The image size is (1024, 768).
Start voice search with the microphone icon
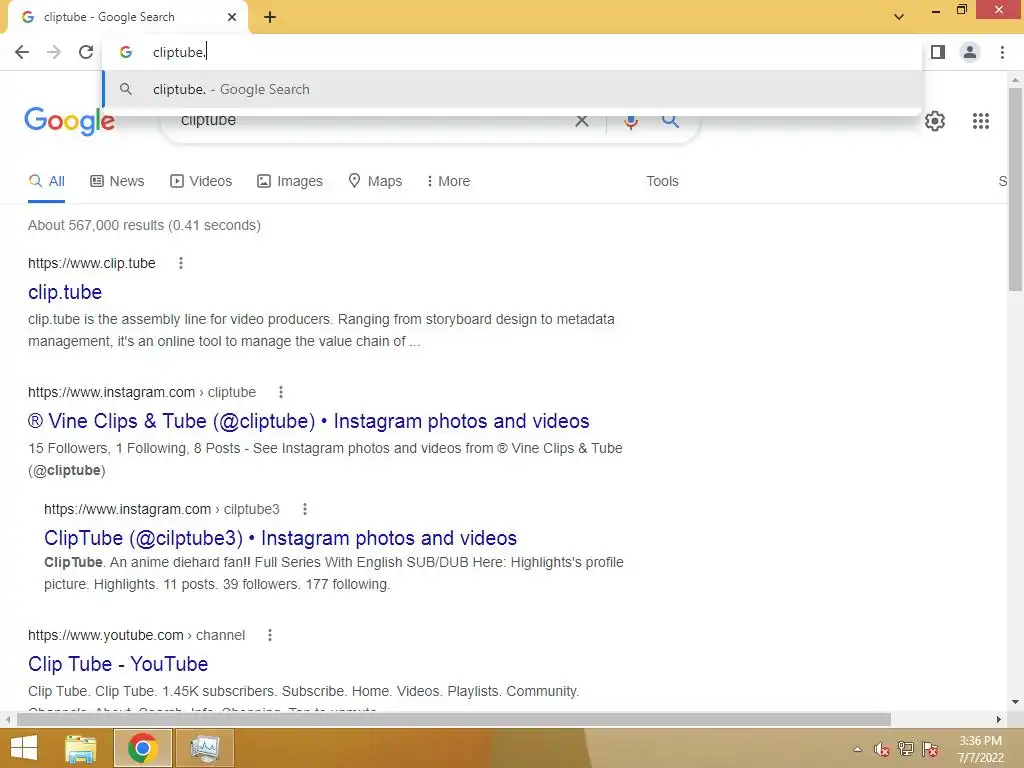(630, 121)
